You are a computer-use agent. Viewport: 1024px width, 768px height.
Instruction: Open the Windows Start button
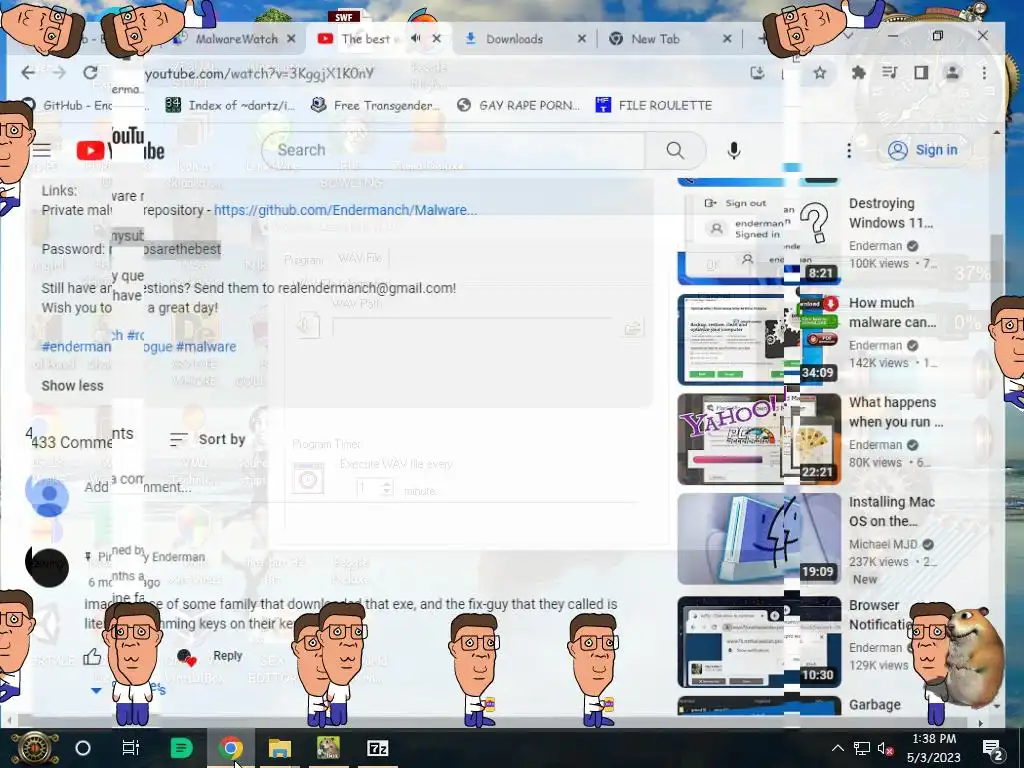point(34,748)
